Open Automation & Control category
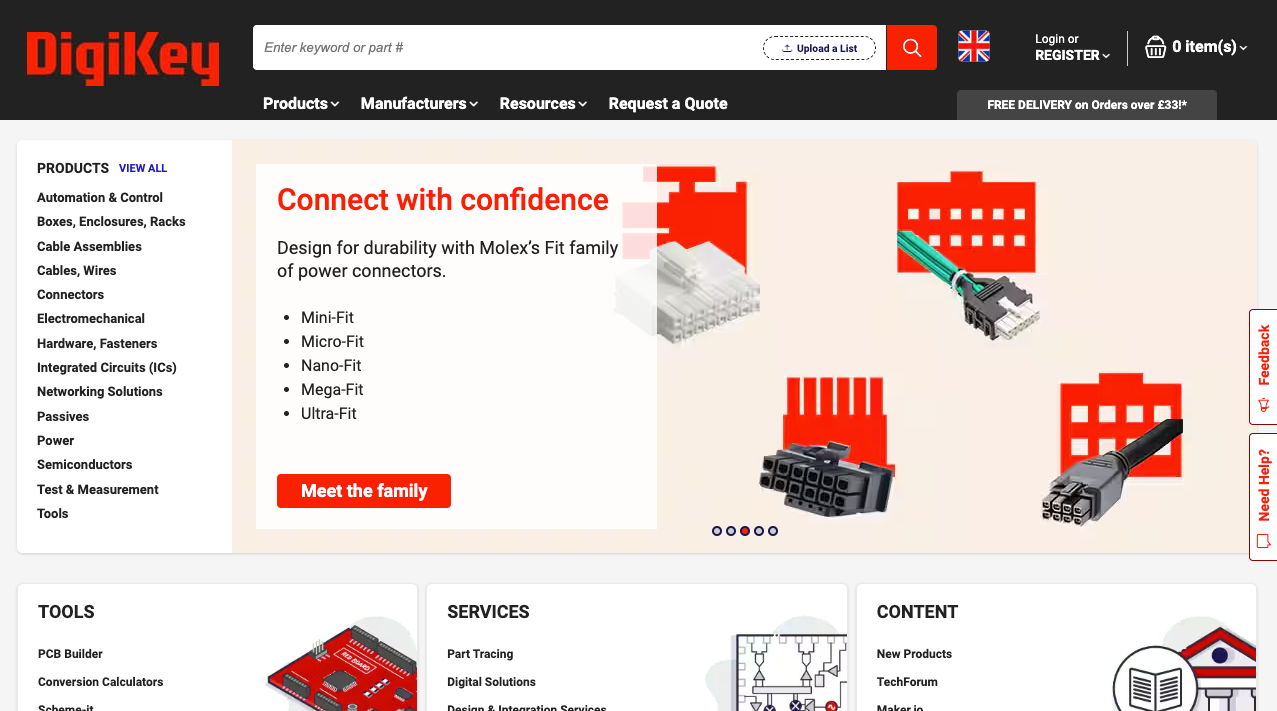This screenshot has height=711, width=1277. click(x=100, y=198)
